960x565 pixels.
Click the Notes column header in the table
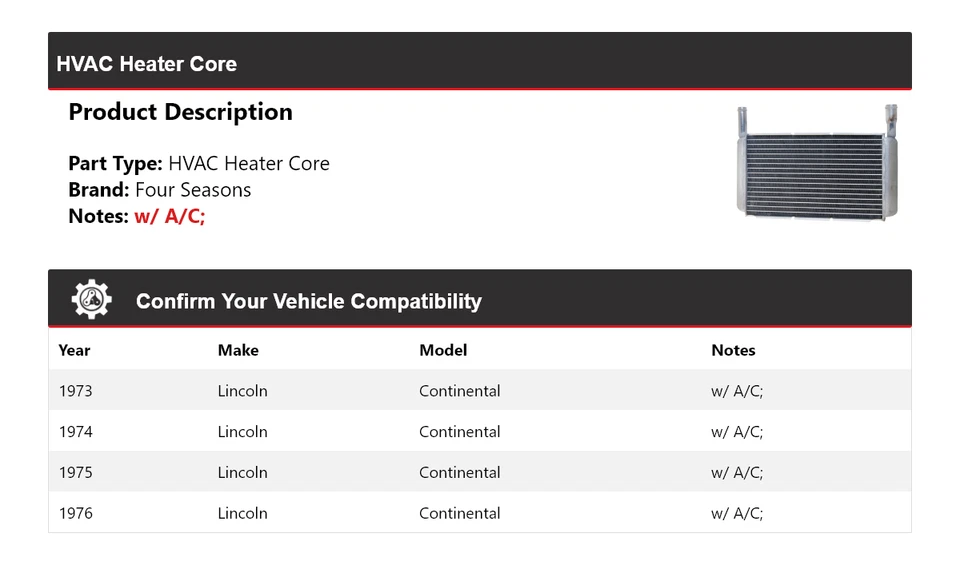click(x=733, y=350)
